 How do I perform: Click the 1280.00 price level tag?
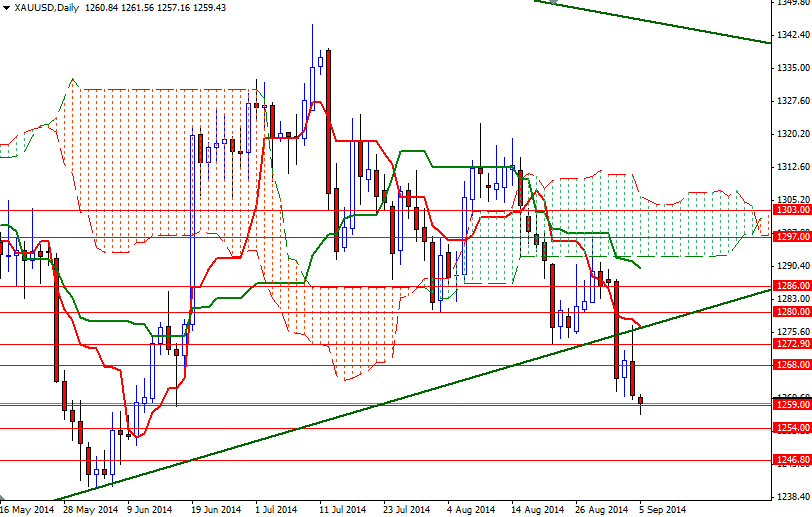click(x=792, y=312)
